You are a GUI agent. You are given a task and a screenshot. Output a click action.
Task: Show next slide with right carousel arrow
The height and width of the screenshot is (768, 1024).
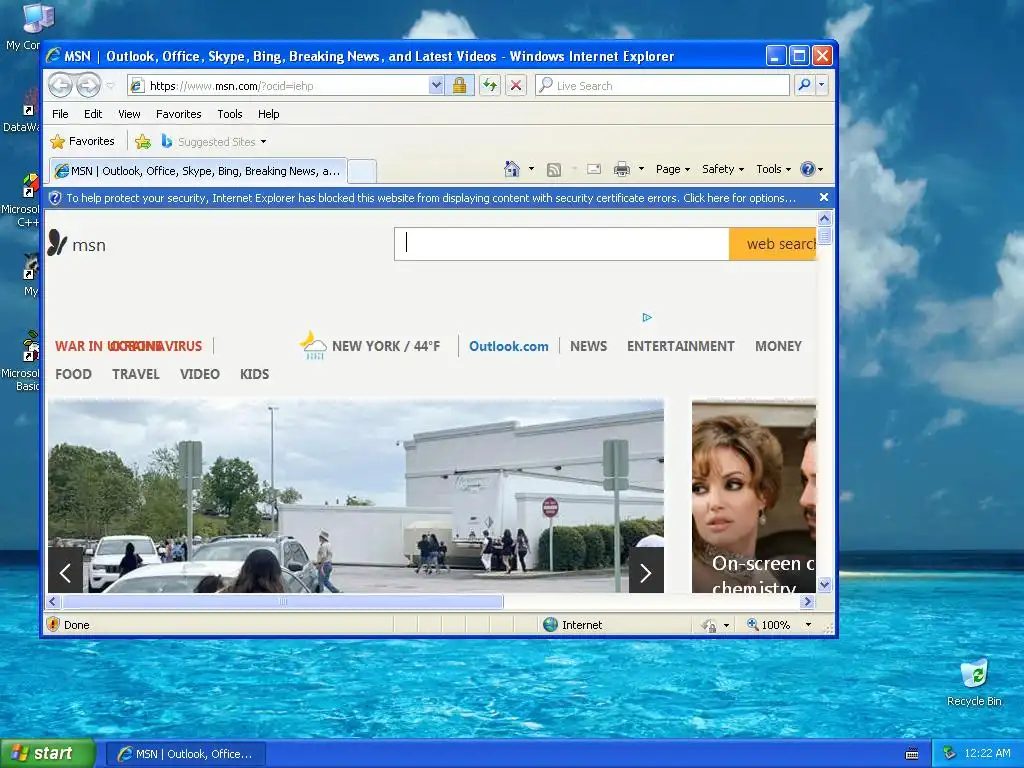[646, 573]
